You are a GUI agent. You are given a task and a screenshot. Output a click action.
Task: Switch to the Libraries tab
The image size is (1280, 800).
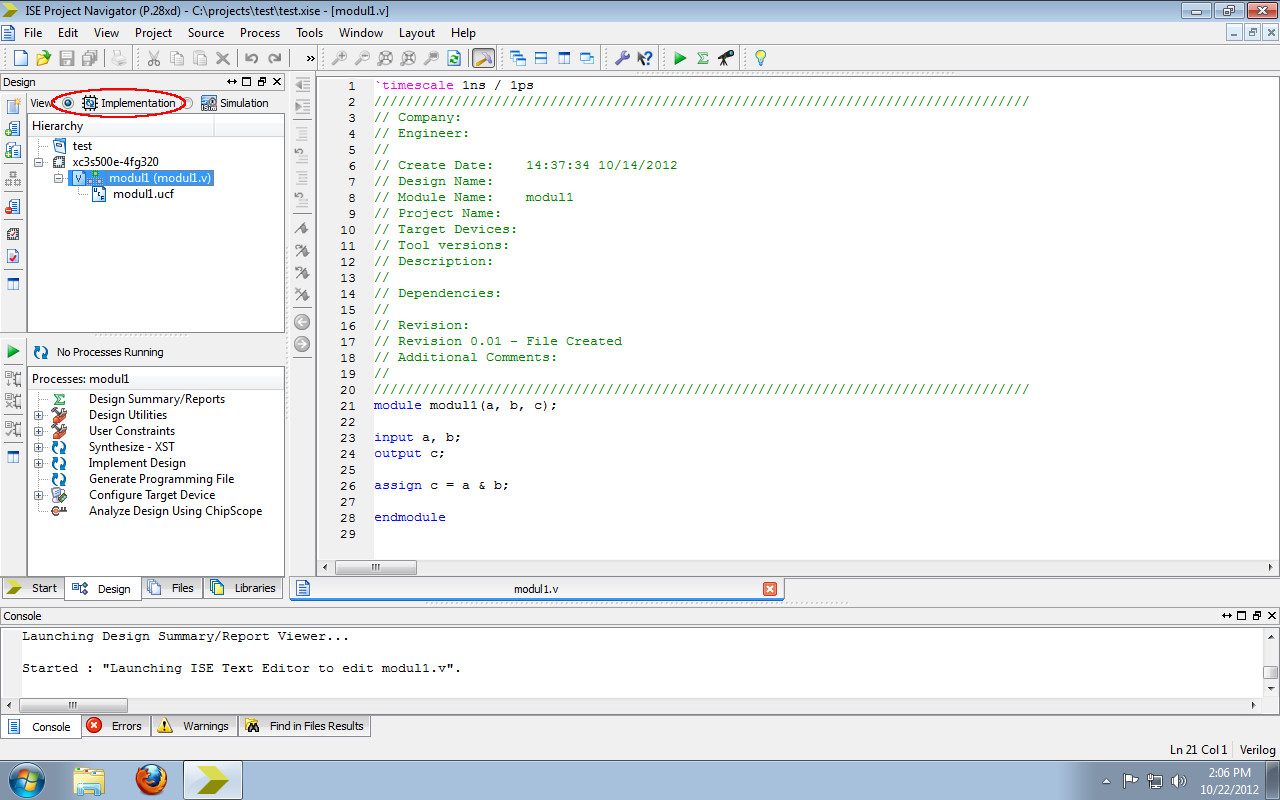click(243, 588)
